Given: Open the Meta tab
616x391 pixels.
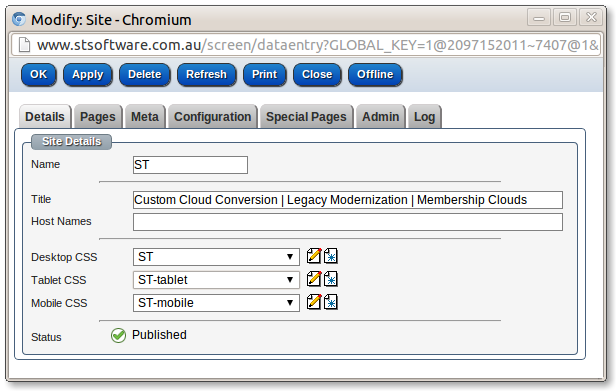Looking at the screenshot, I should [x=145, y=117].
